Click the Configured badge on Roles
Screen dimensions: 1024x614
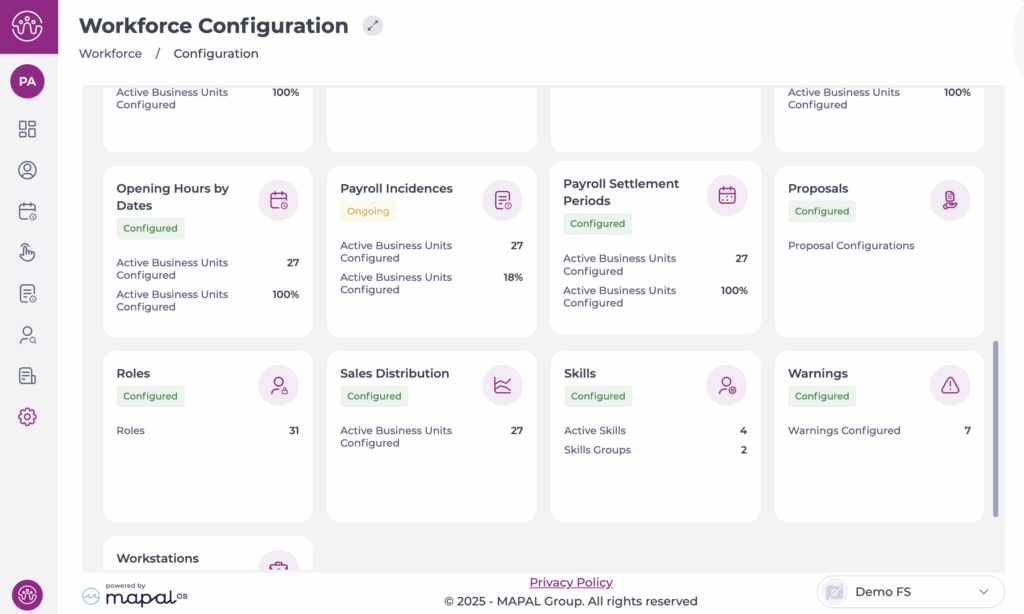tap(150, 396)
